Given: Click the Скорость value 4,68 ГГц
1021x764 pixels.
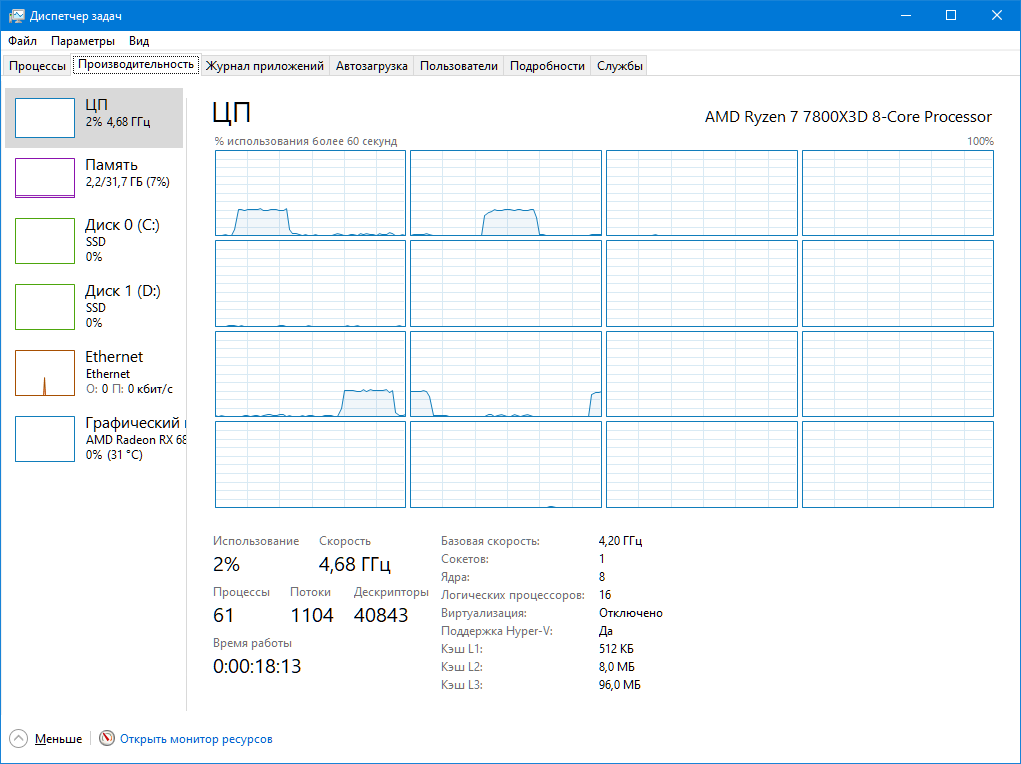Looking at the screenshot, I should [355, 564].
